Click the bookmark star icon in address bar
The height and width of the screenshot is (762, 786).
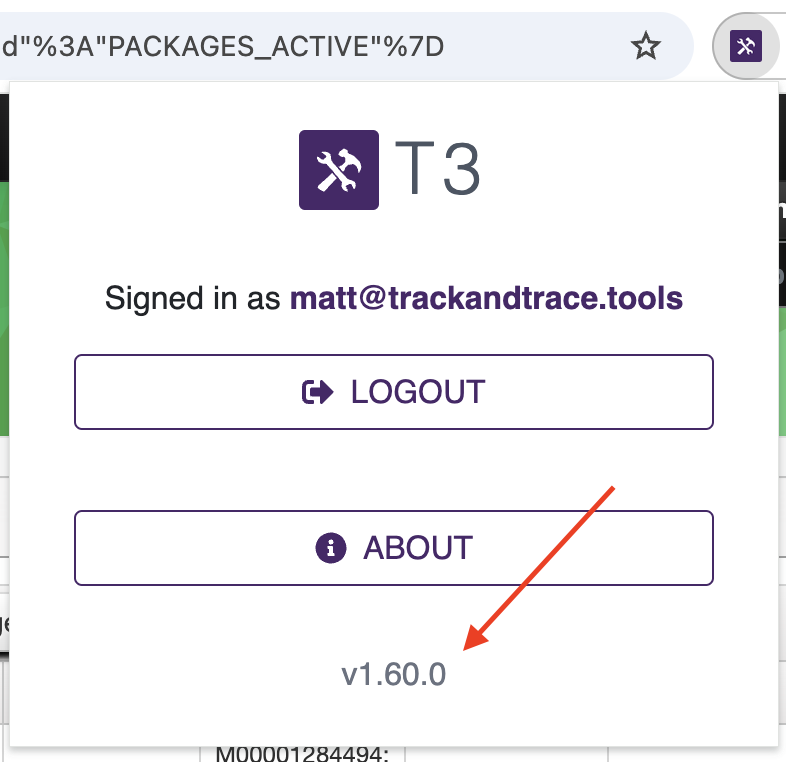pyautogui.click(x=646, y=45)
